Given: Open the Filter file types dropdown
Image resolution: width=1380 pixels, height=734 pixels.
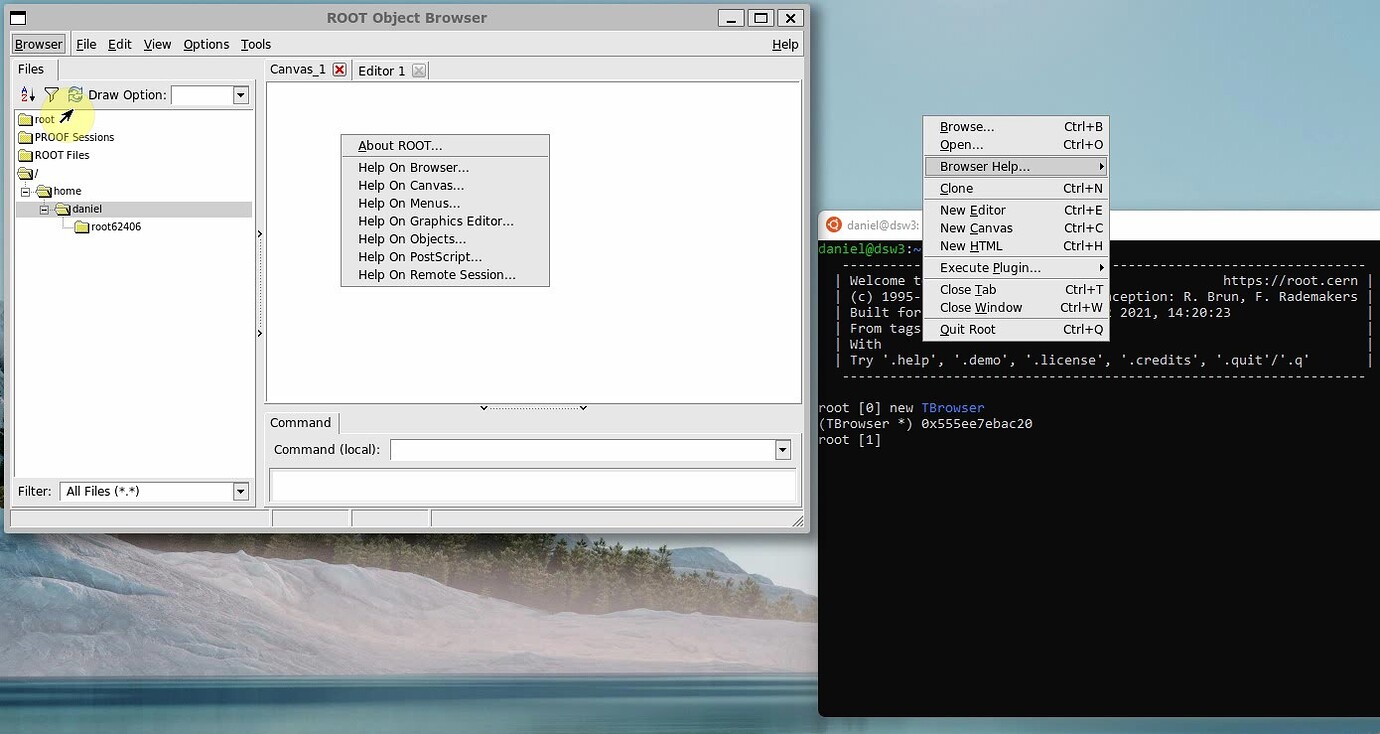Looking at the screenshot, I should 240,491.
